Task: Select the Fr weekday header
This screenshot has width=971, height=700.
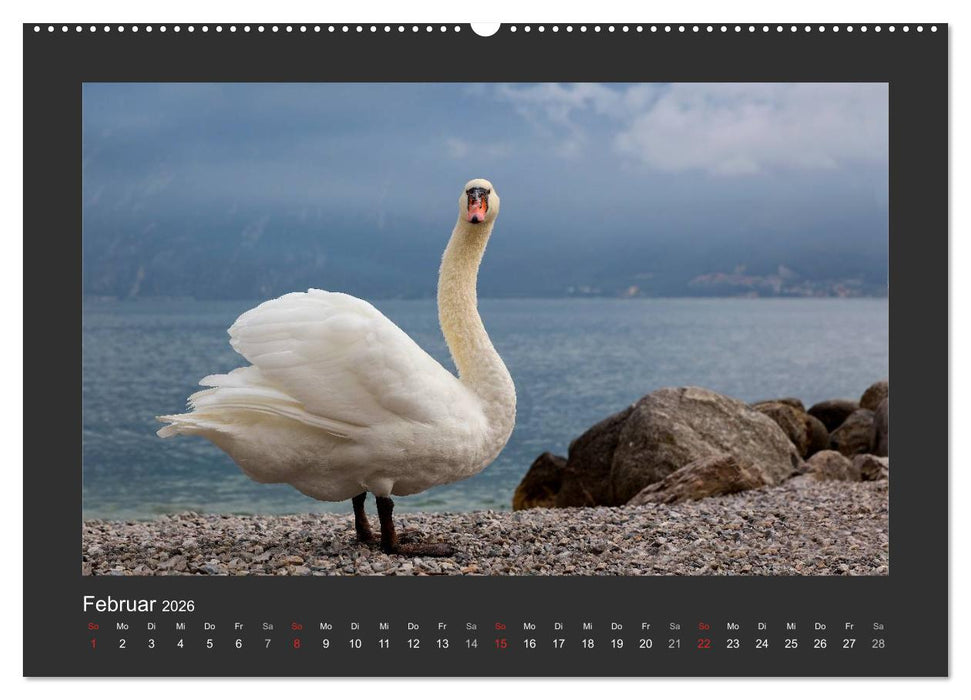Action: (237, 626)
